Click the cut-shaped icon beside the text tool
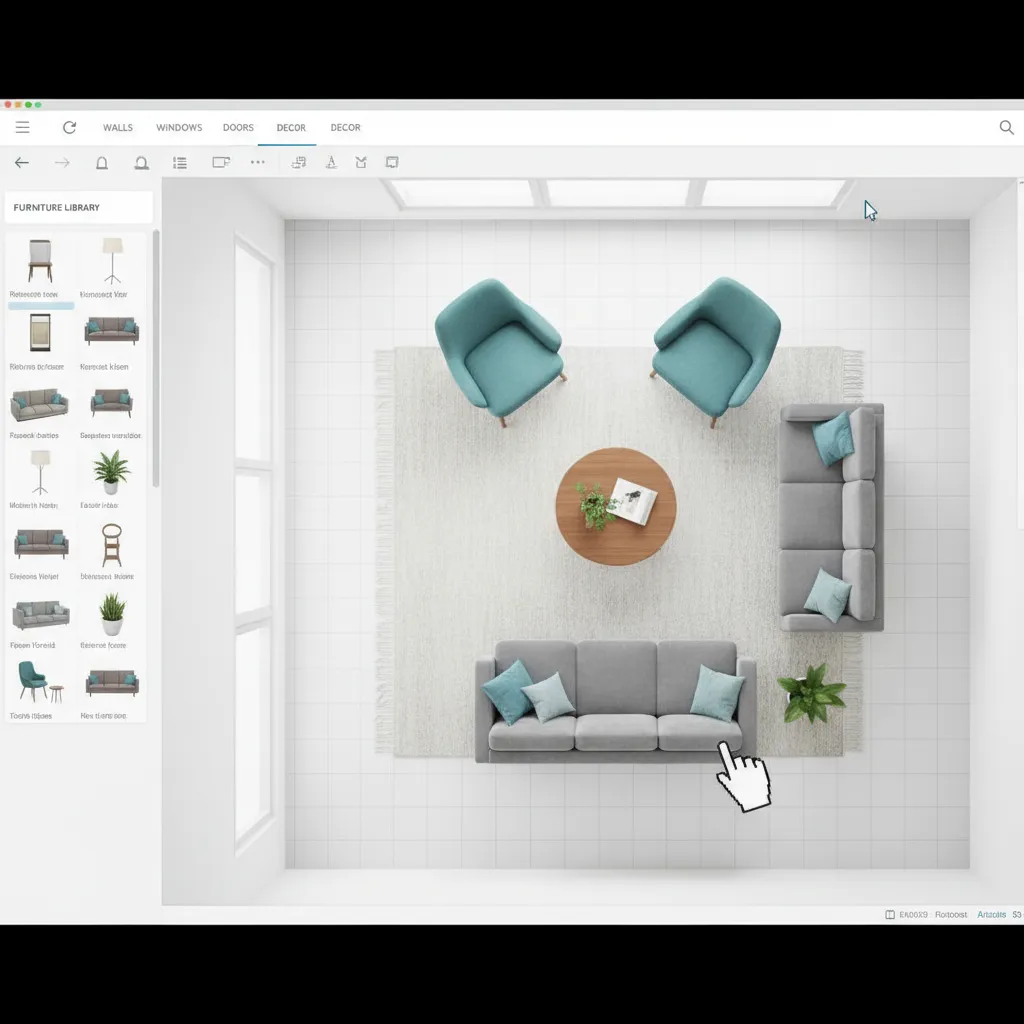 (361, 163)
